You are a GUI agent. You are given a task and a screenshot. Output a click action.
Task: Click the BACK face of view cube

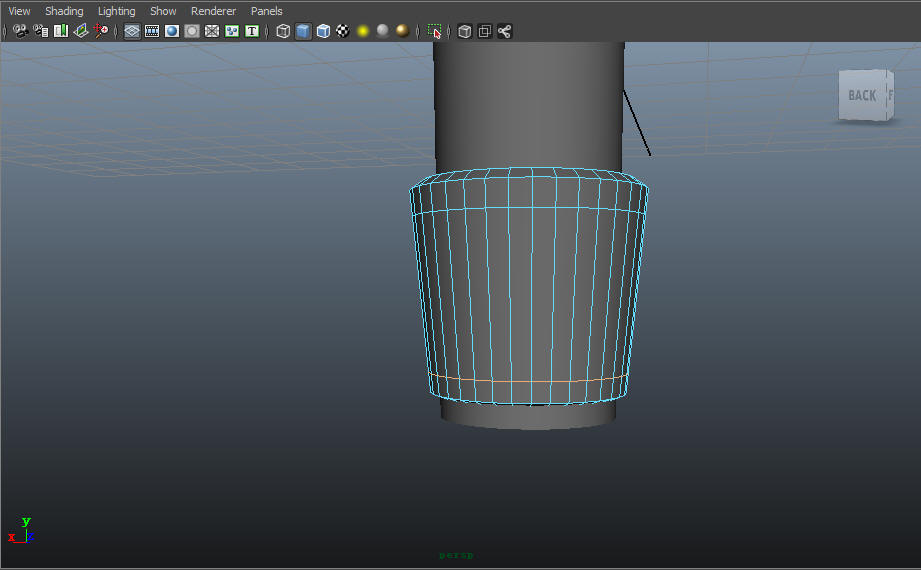pyautogui.click(x=862, y=95)
